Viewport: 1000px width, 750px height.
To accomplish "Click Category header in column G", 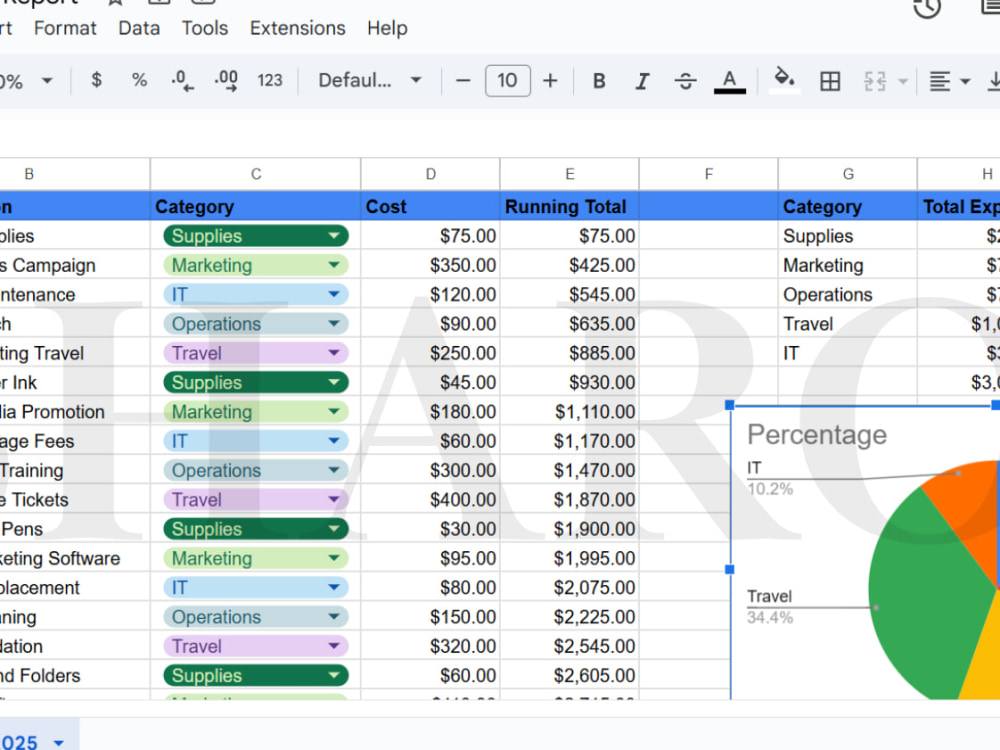I will point(848,207).
